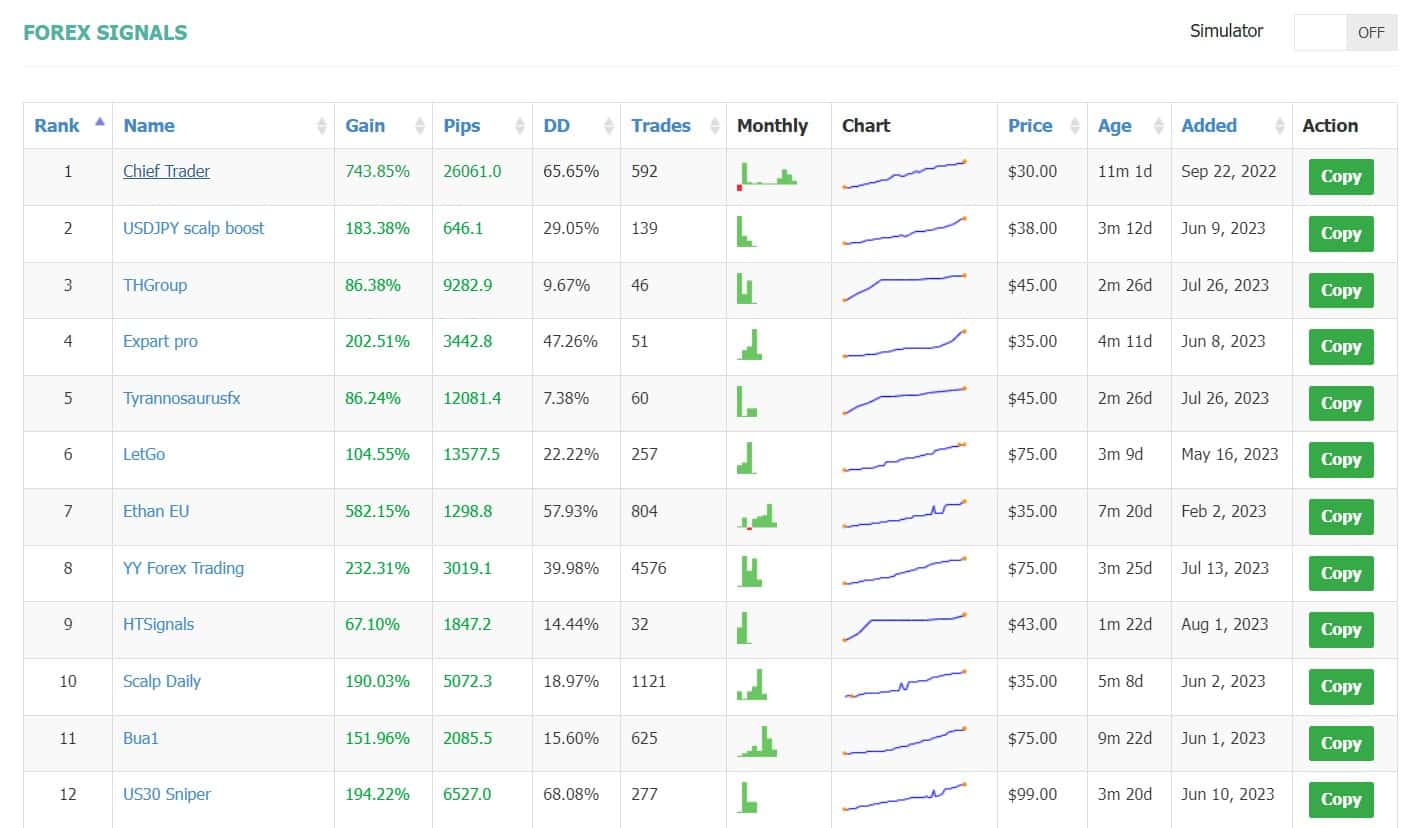This screenshot has height=828, width=1416.
Task: Select the Sep 22, 2022 date
Action: pos(1229,171)
